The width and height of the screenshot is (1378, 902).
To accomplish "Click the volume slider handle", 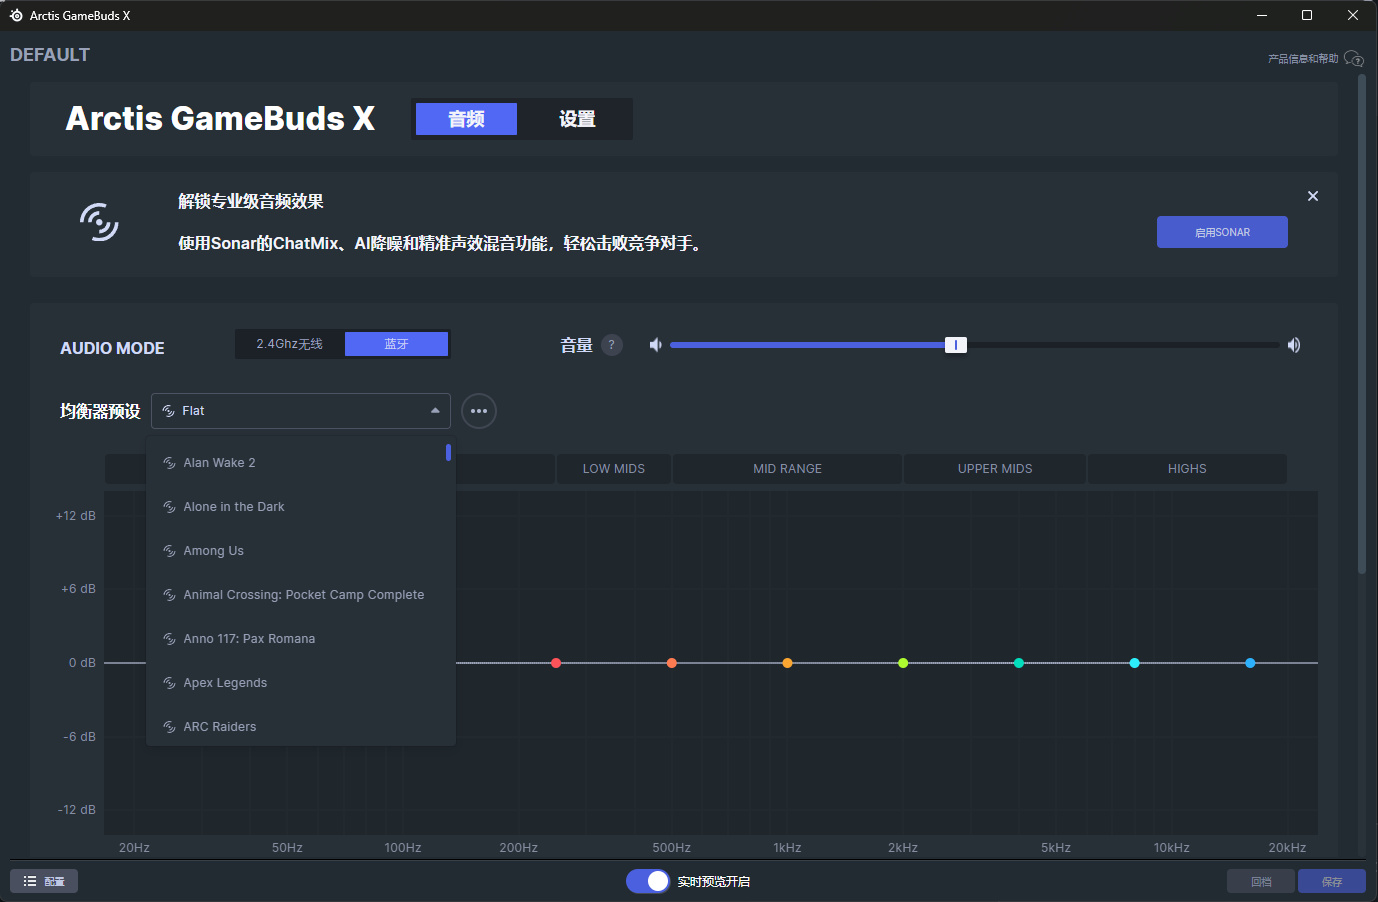I will pos(956,345).
